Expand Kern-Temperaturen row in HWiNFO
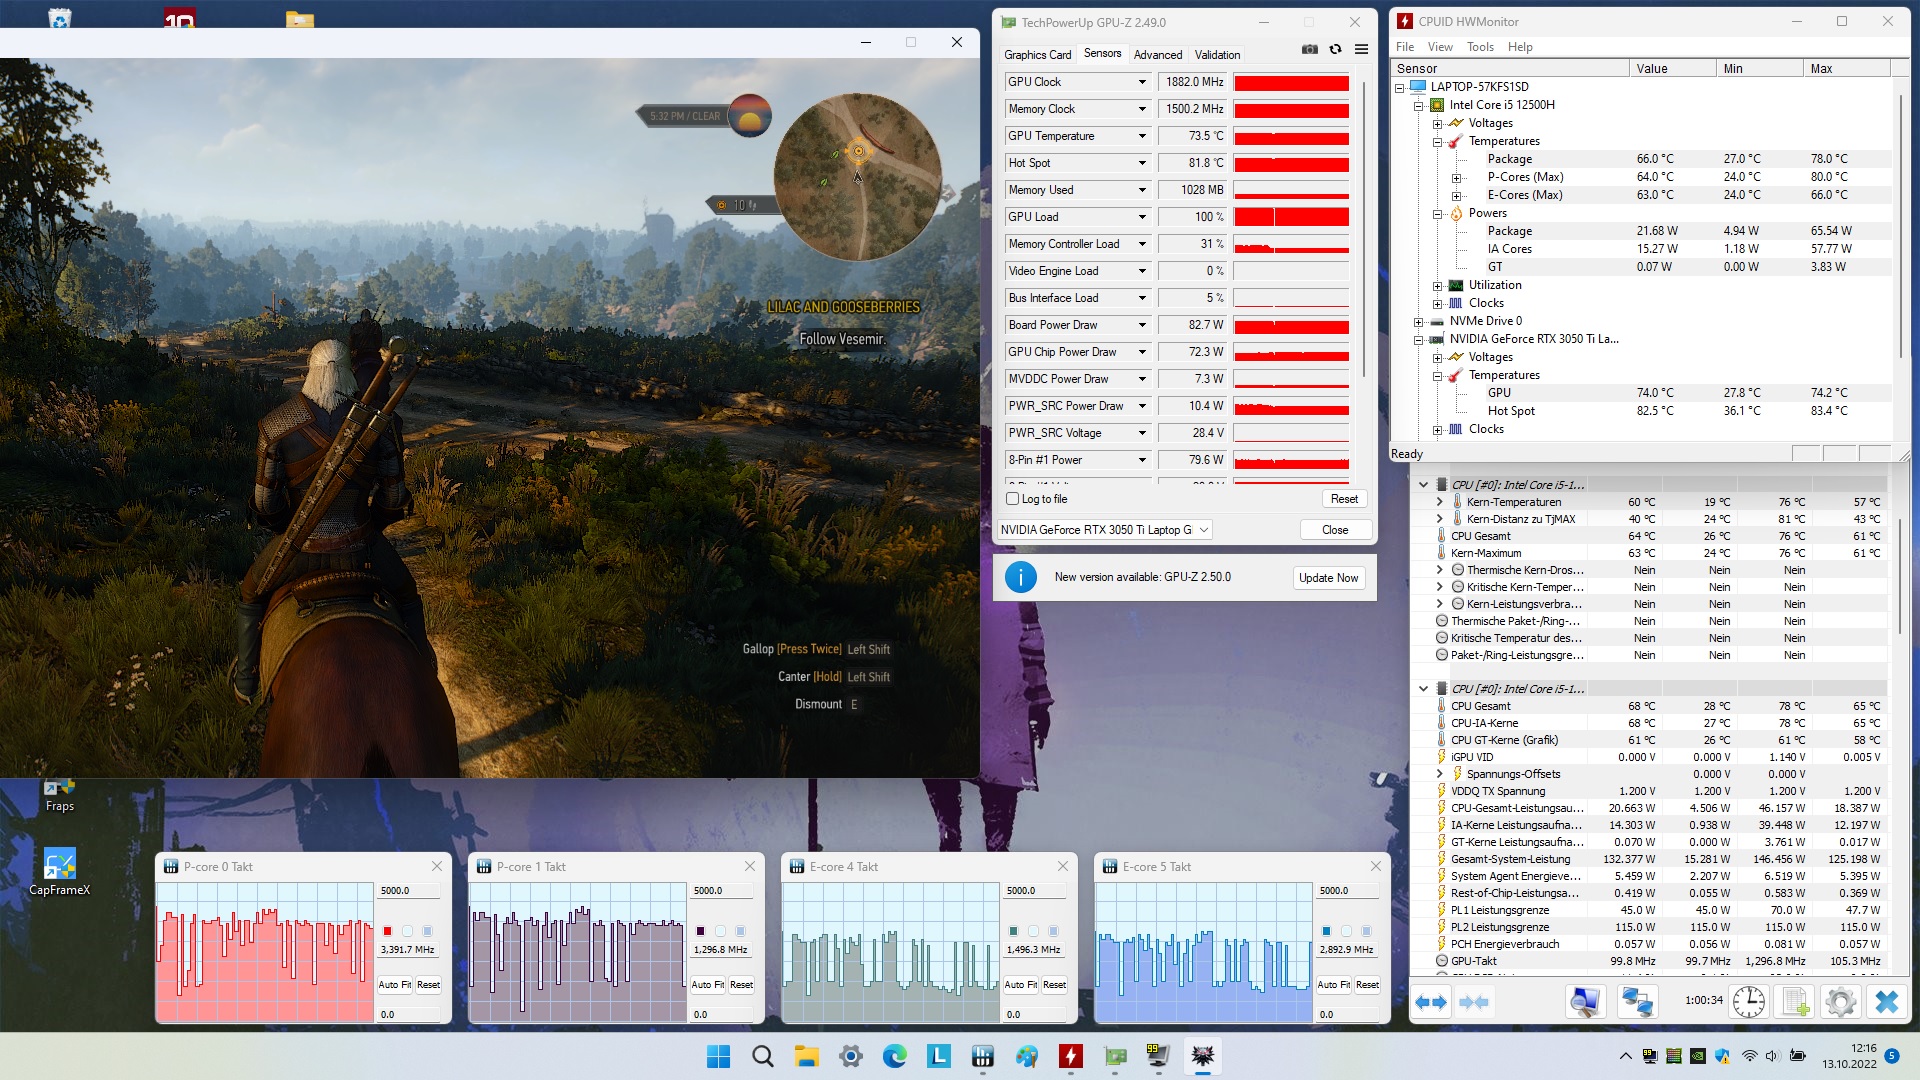Image resolution: width=1920 pixels, height=1080 pixels. [x=1439, y=502]
